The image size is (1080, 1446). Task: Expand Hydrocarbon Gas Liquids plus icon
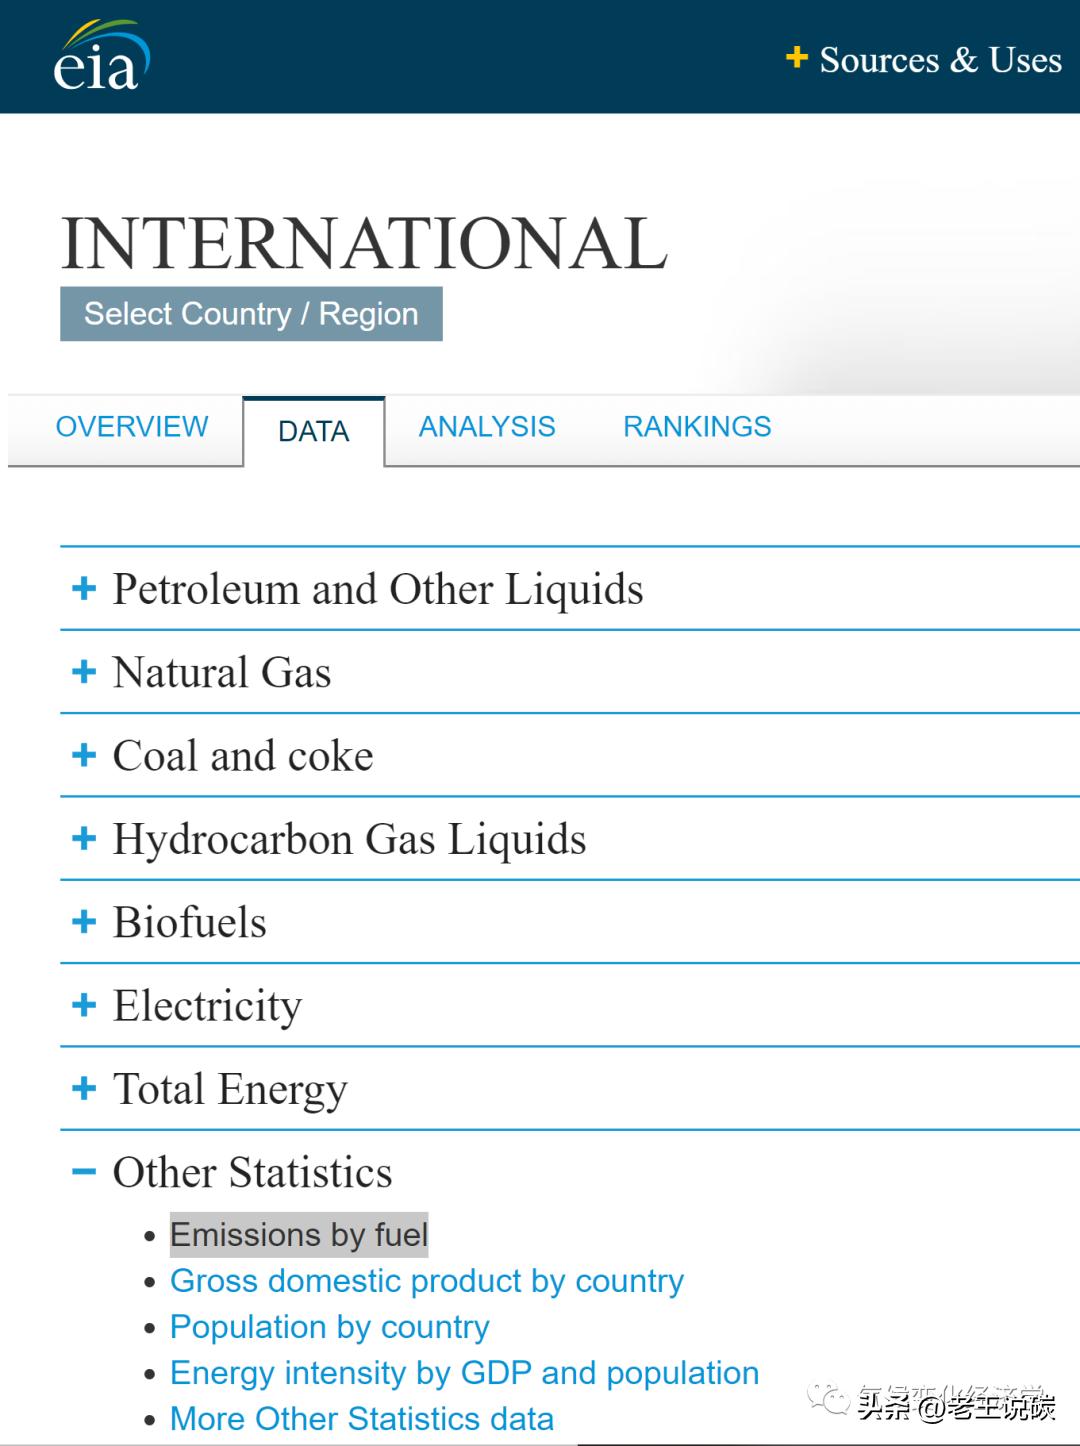pos(84,838)
